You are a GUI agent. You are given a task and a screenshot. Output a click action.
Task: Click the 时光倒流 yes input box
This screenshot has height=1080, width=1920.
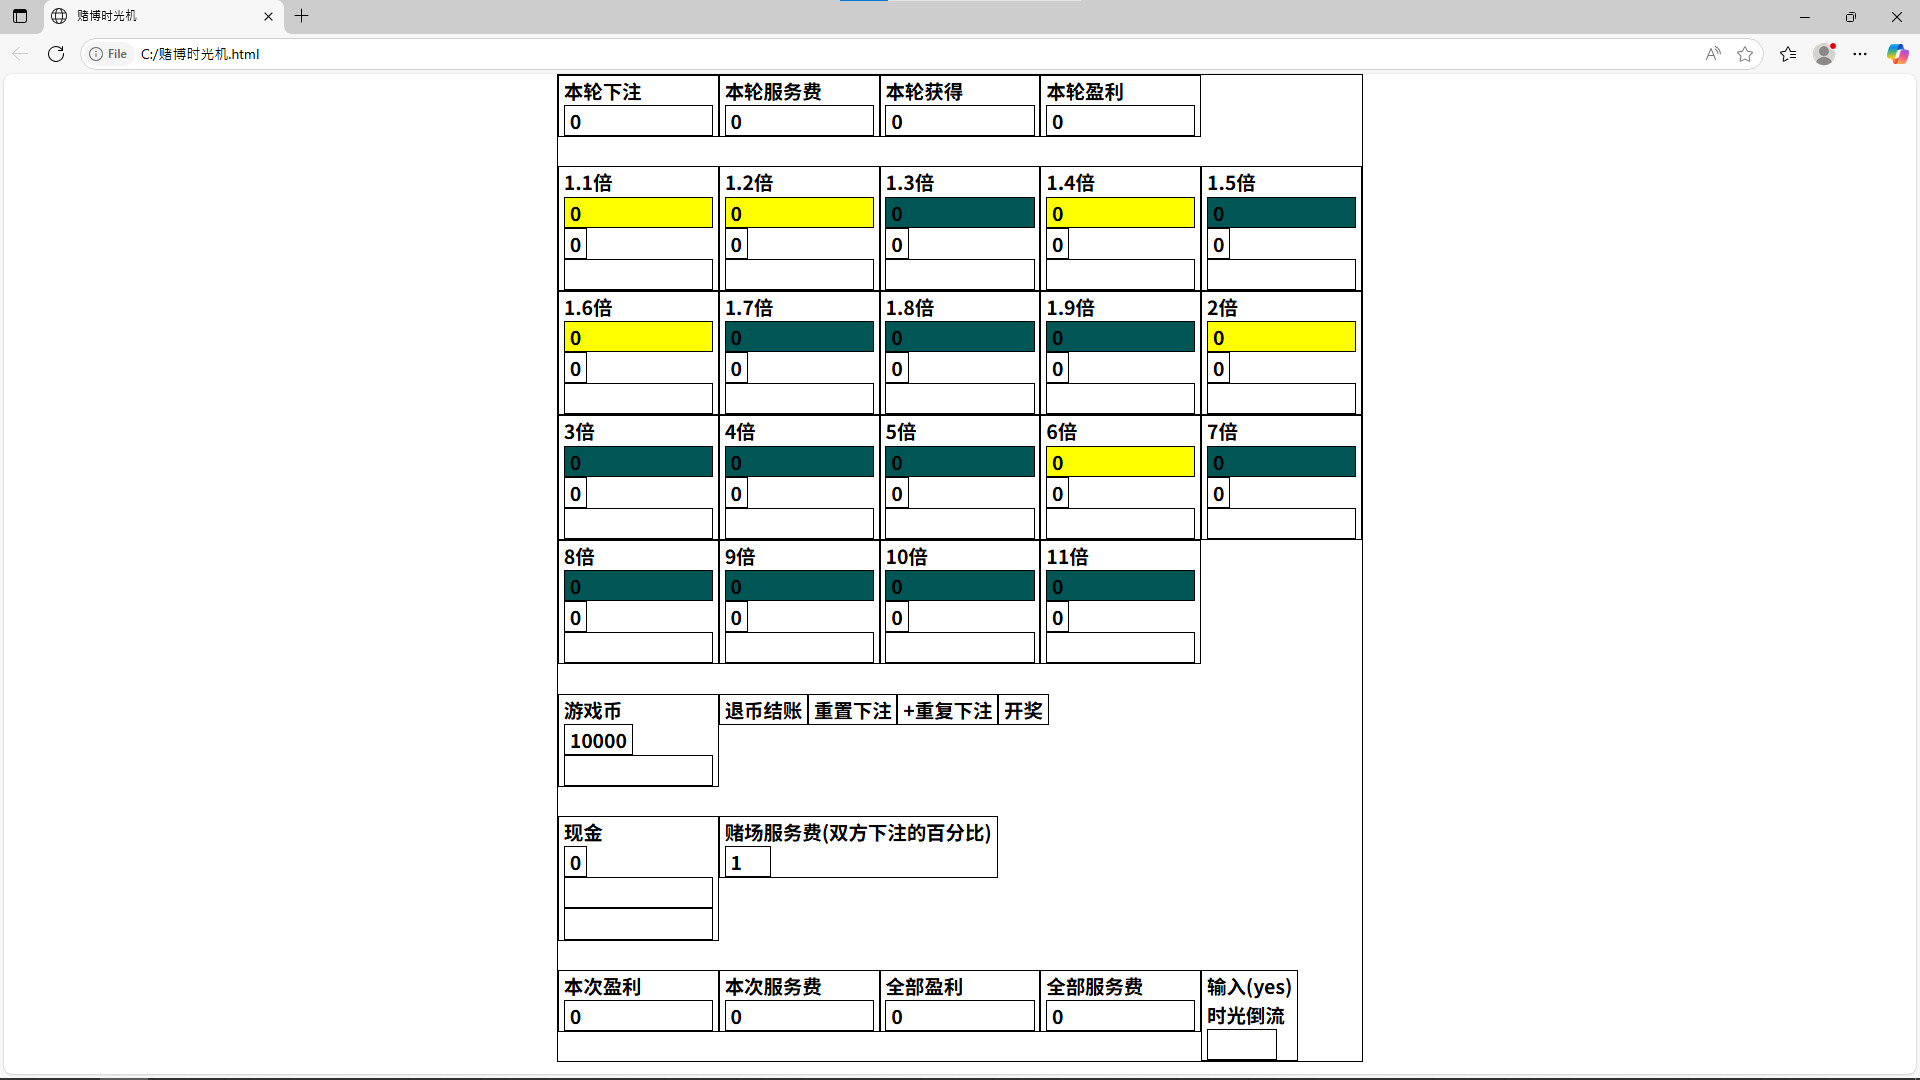tap(1241, 1045)
